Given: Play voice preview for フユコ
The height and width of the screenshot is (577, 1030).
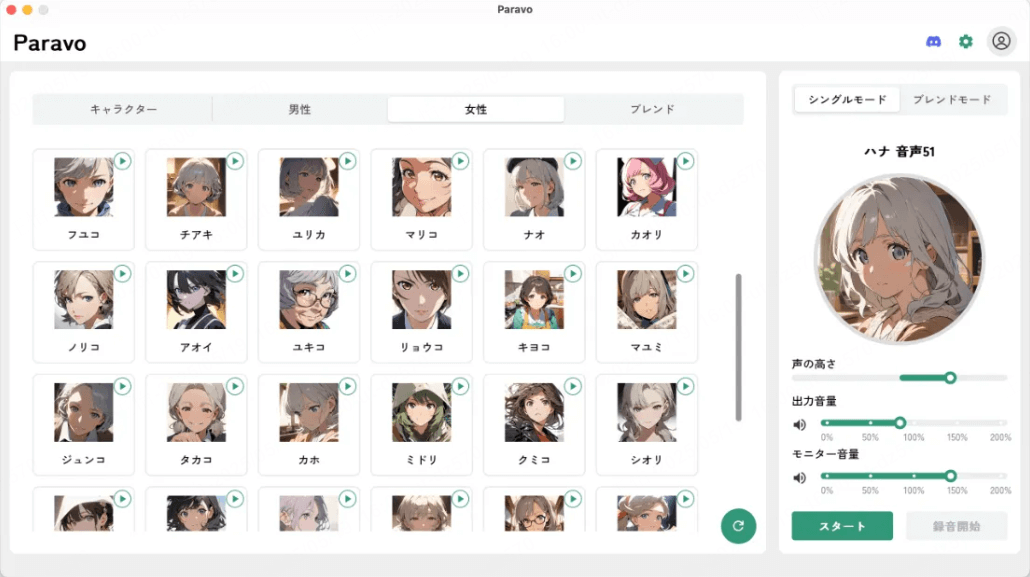Looking at the screenshot, I should pos(122,161).
